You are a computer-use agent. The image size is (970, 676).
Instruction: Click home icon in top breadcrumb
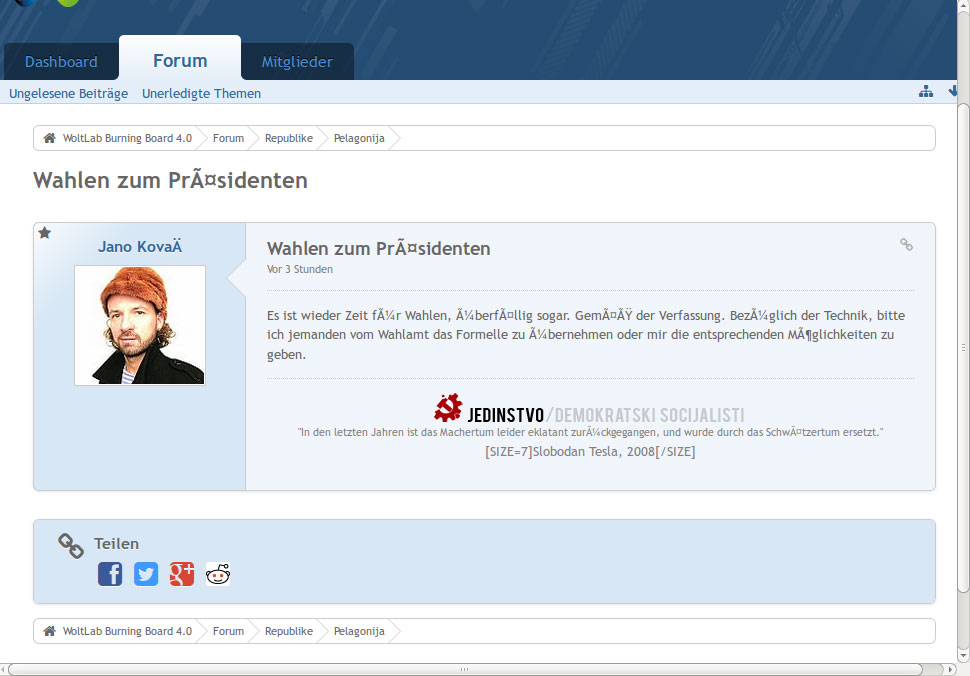pos(49,138)
